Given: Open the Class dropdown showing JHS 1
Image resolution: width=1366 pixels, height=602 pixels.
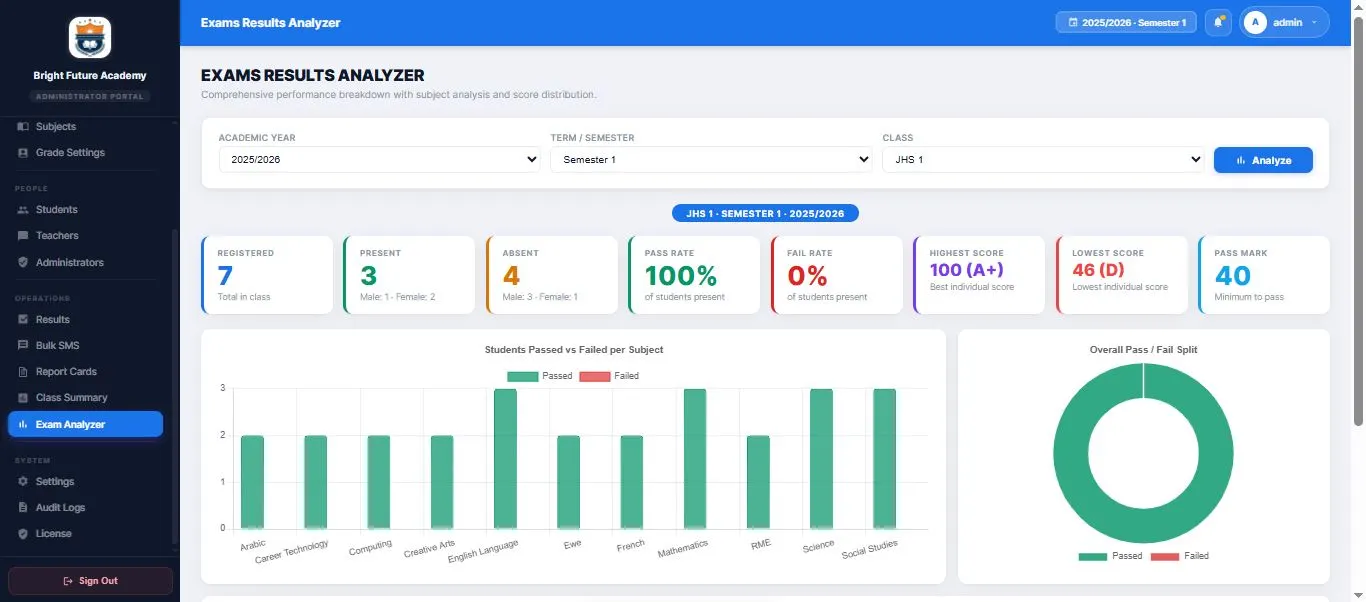Looking at the screenshot, I should 1043,160.
